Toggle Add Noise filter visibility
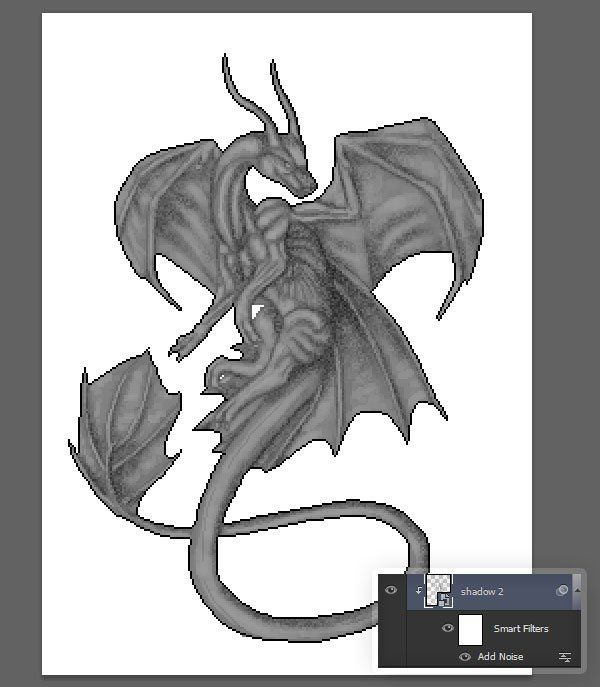 click(465, 656)
